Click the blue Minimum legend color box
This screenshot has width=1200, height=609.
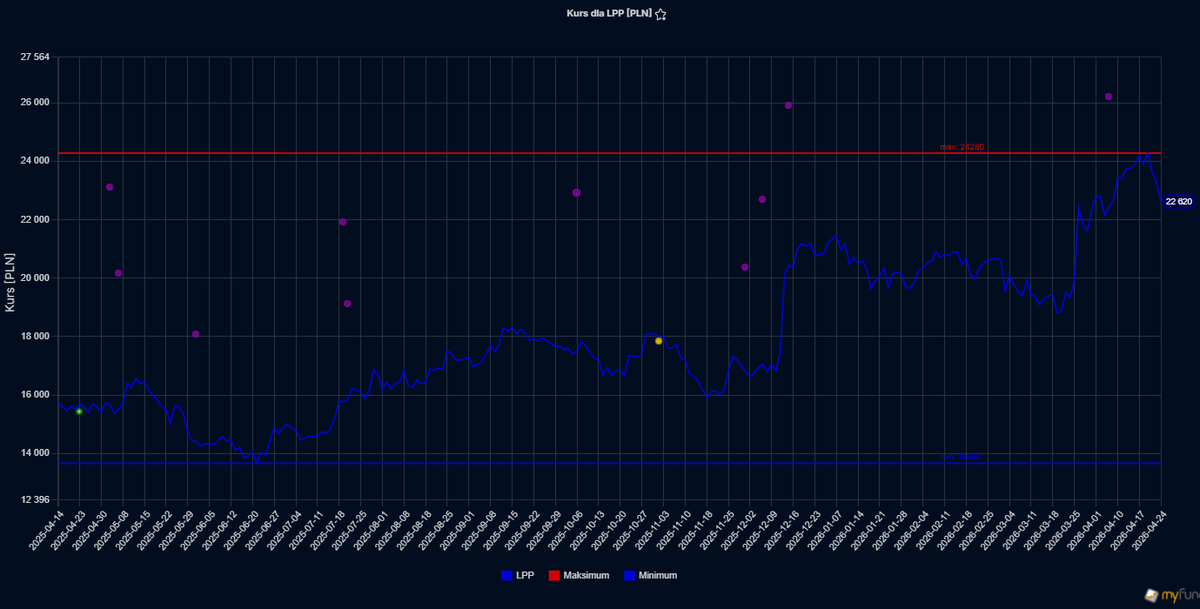pyautogui.click(x=629, y=576)
